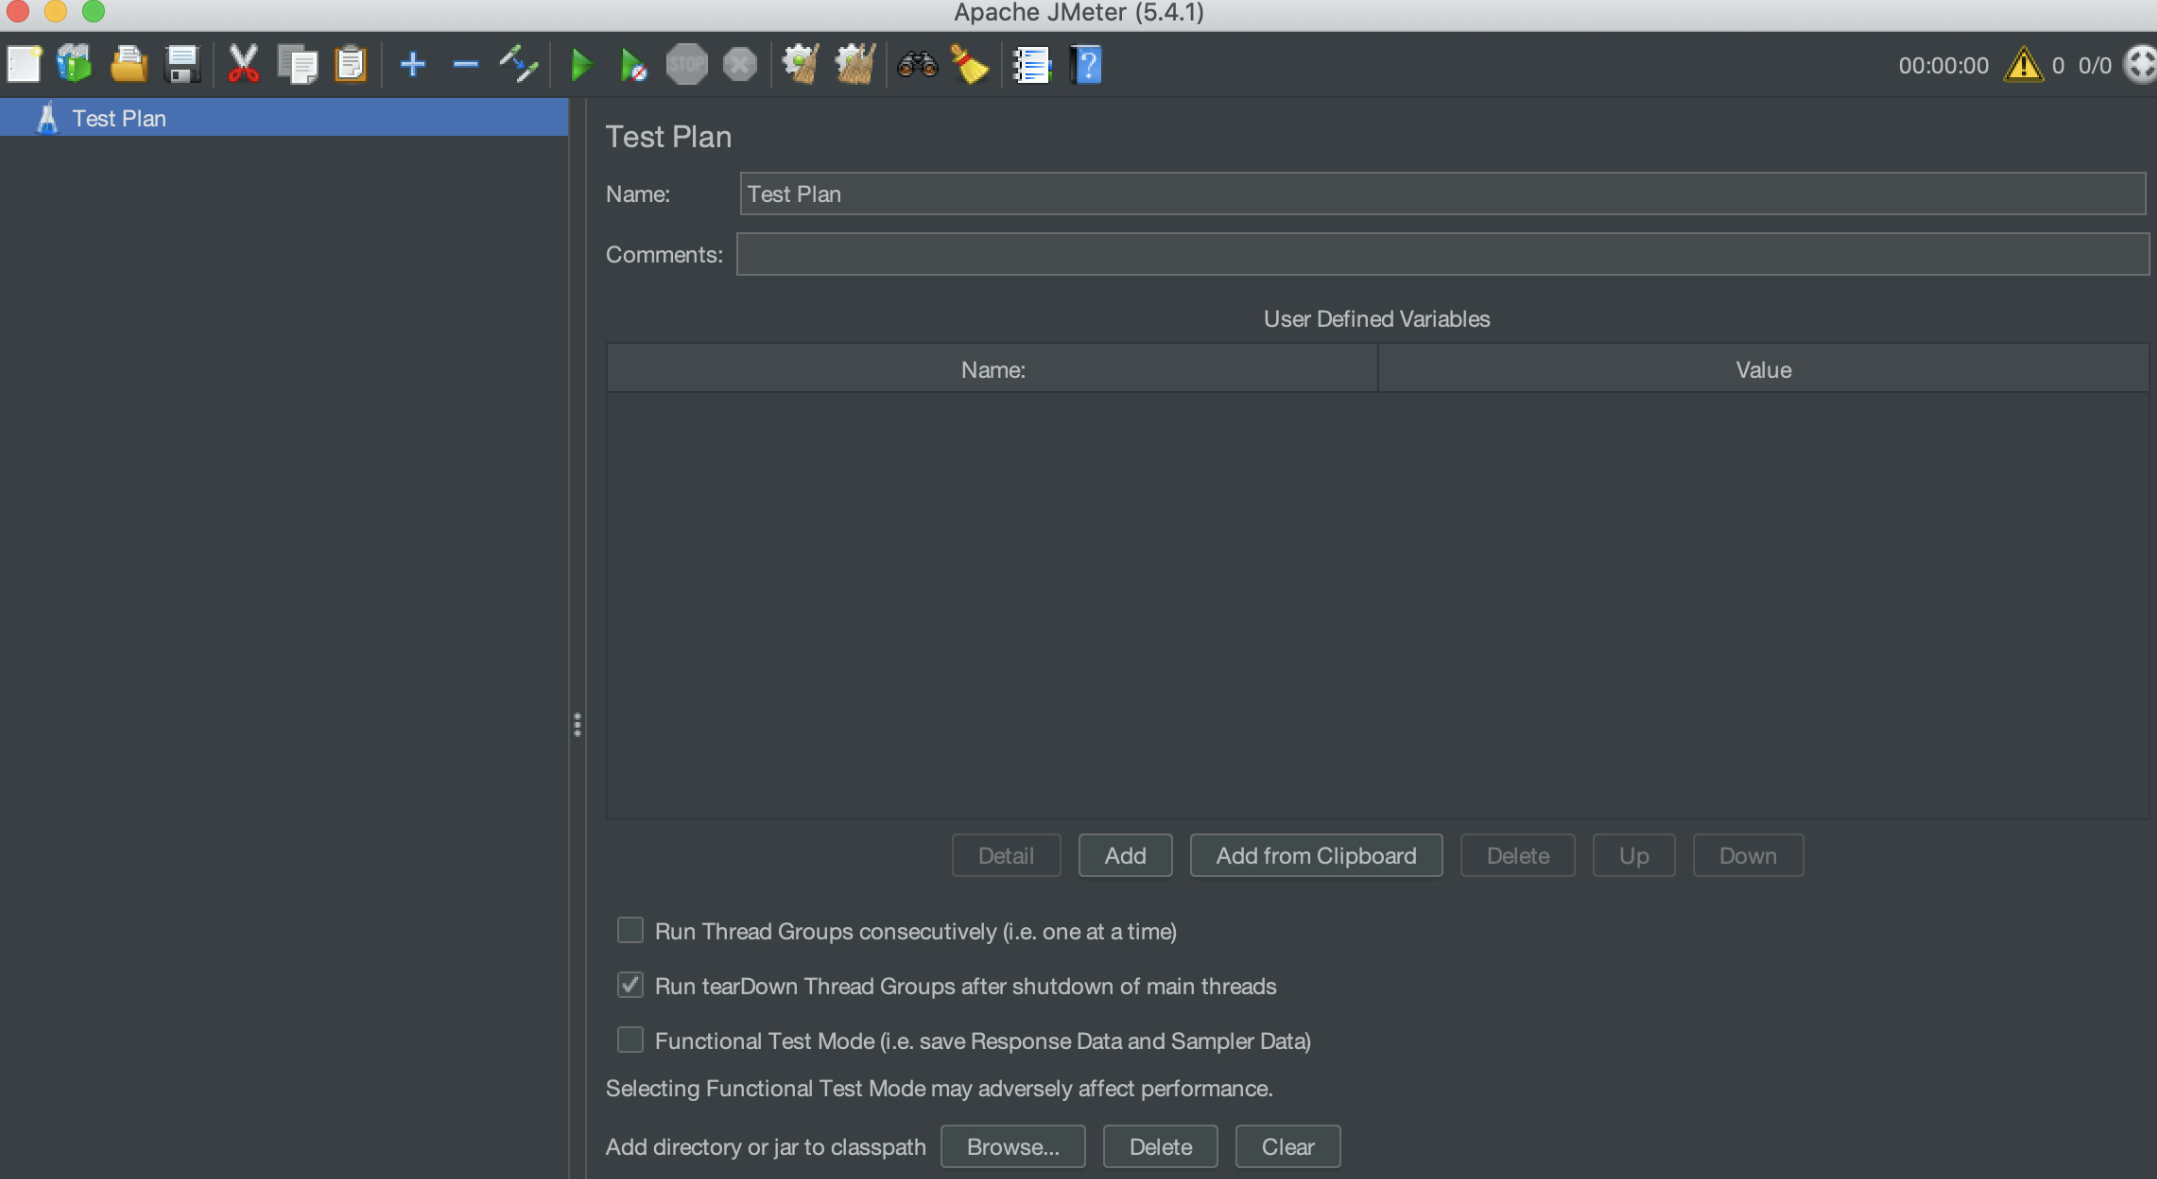The height and width of the screenshot is (1179, 2157).
Task: Collapse all with the minus icon
Action: pos(465,65)
